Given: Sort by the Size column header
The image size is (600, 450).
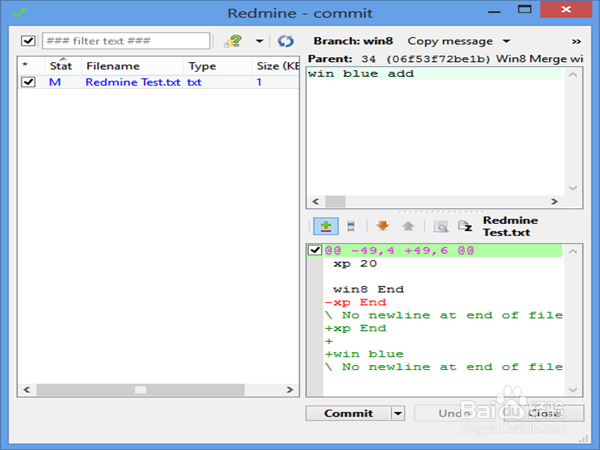Looking at the screenshot, I should click(276, 66).
